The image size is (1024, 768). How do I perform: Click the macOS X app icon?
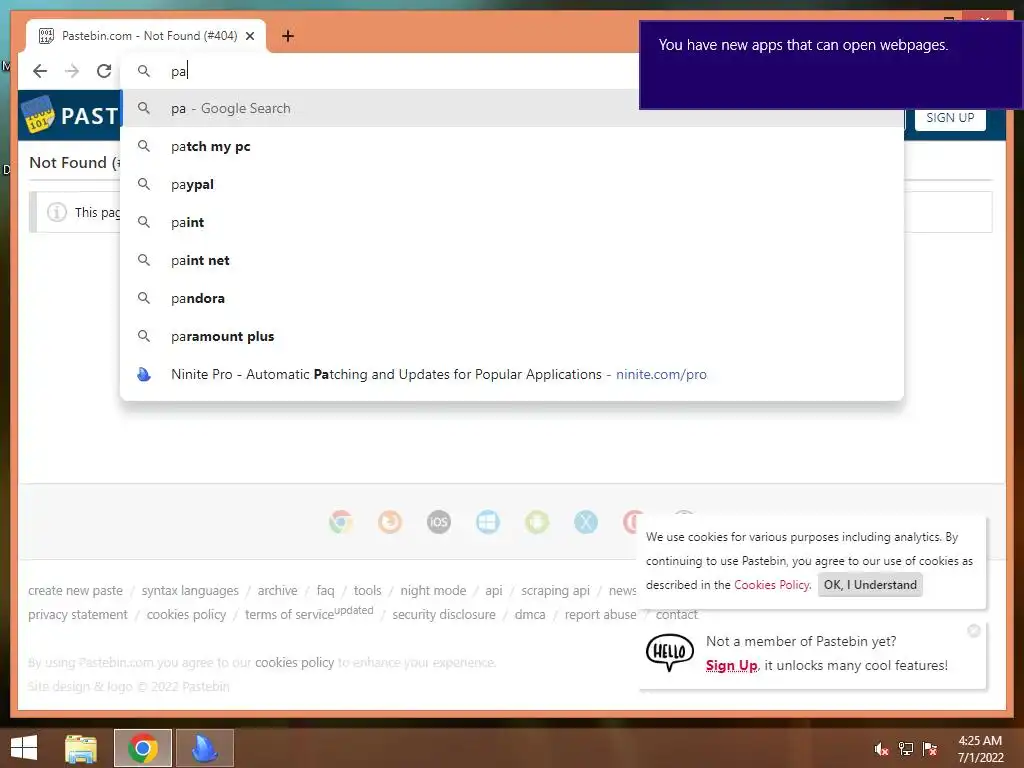point(586,522)
